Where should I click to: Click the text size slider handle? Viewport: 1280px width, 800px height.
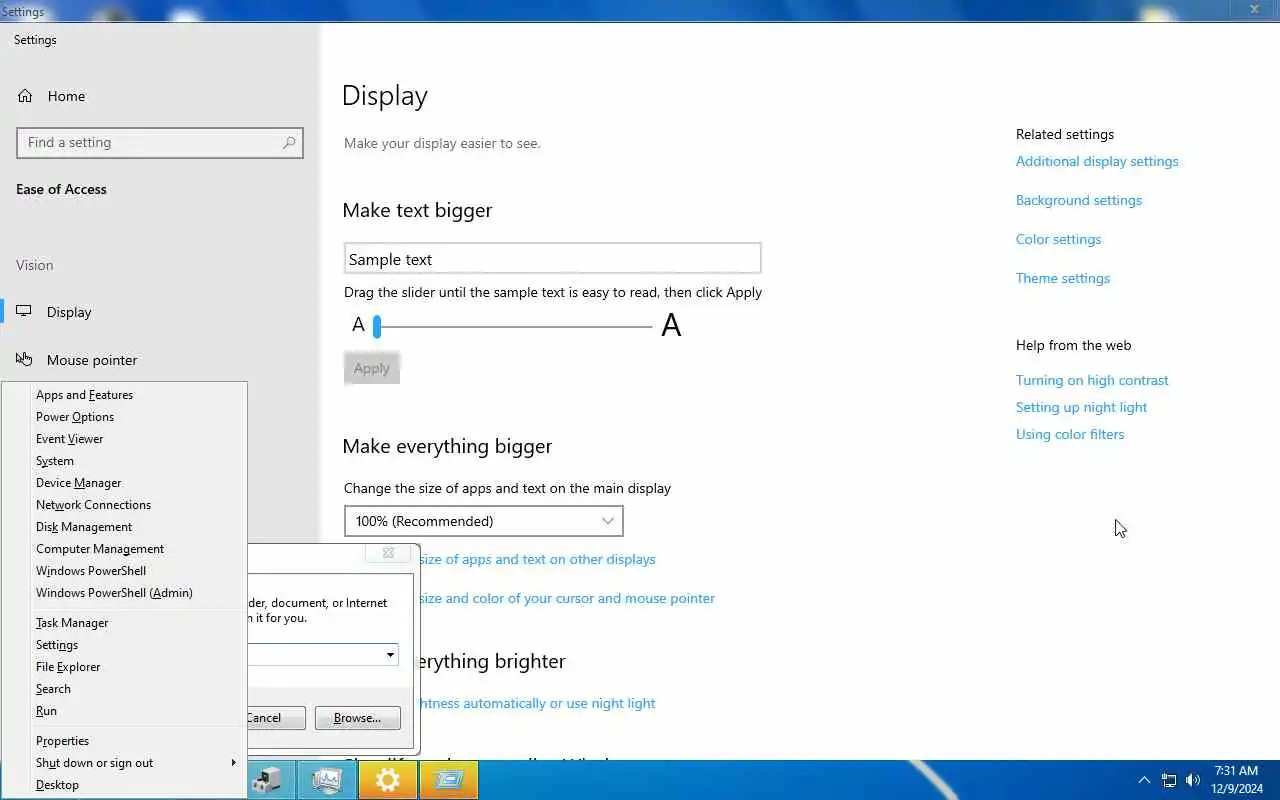coord(377,326)
